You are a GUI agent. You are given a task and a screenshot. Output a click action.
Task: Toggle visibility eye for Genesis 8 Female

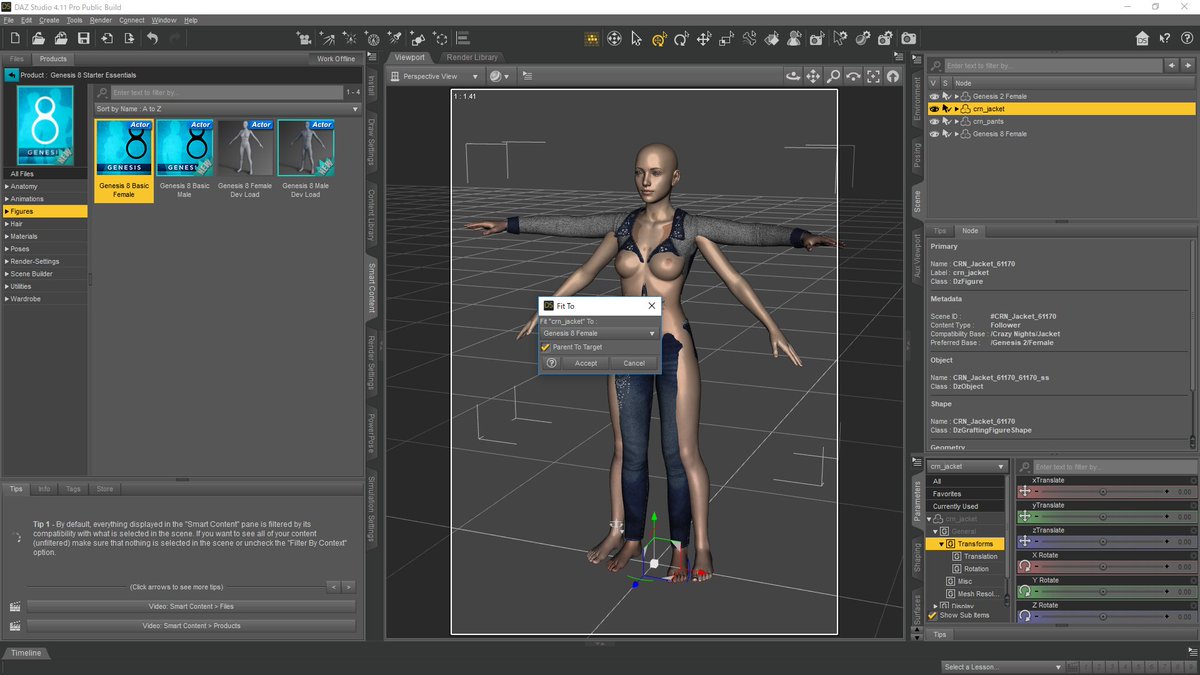(x=934, y=134)
